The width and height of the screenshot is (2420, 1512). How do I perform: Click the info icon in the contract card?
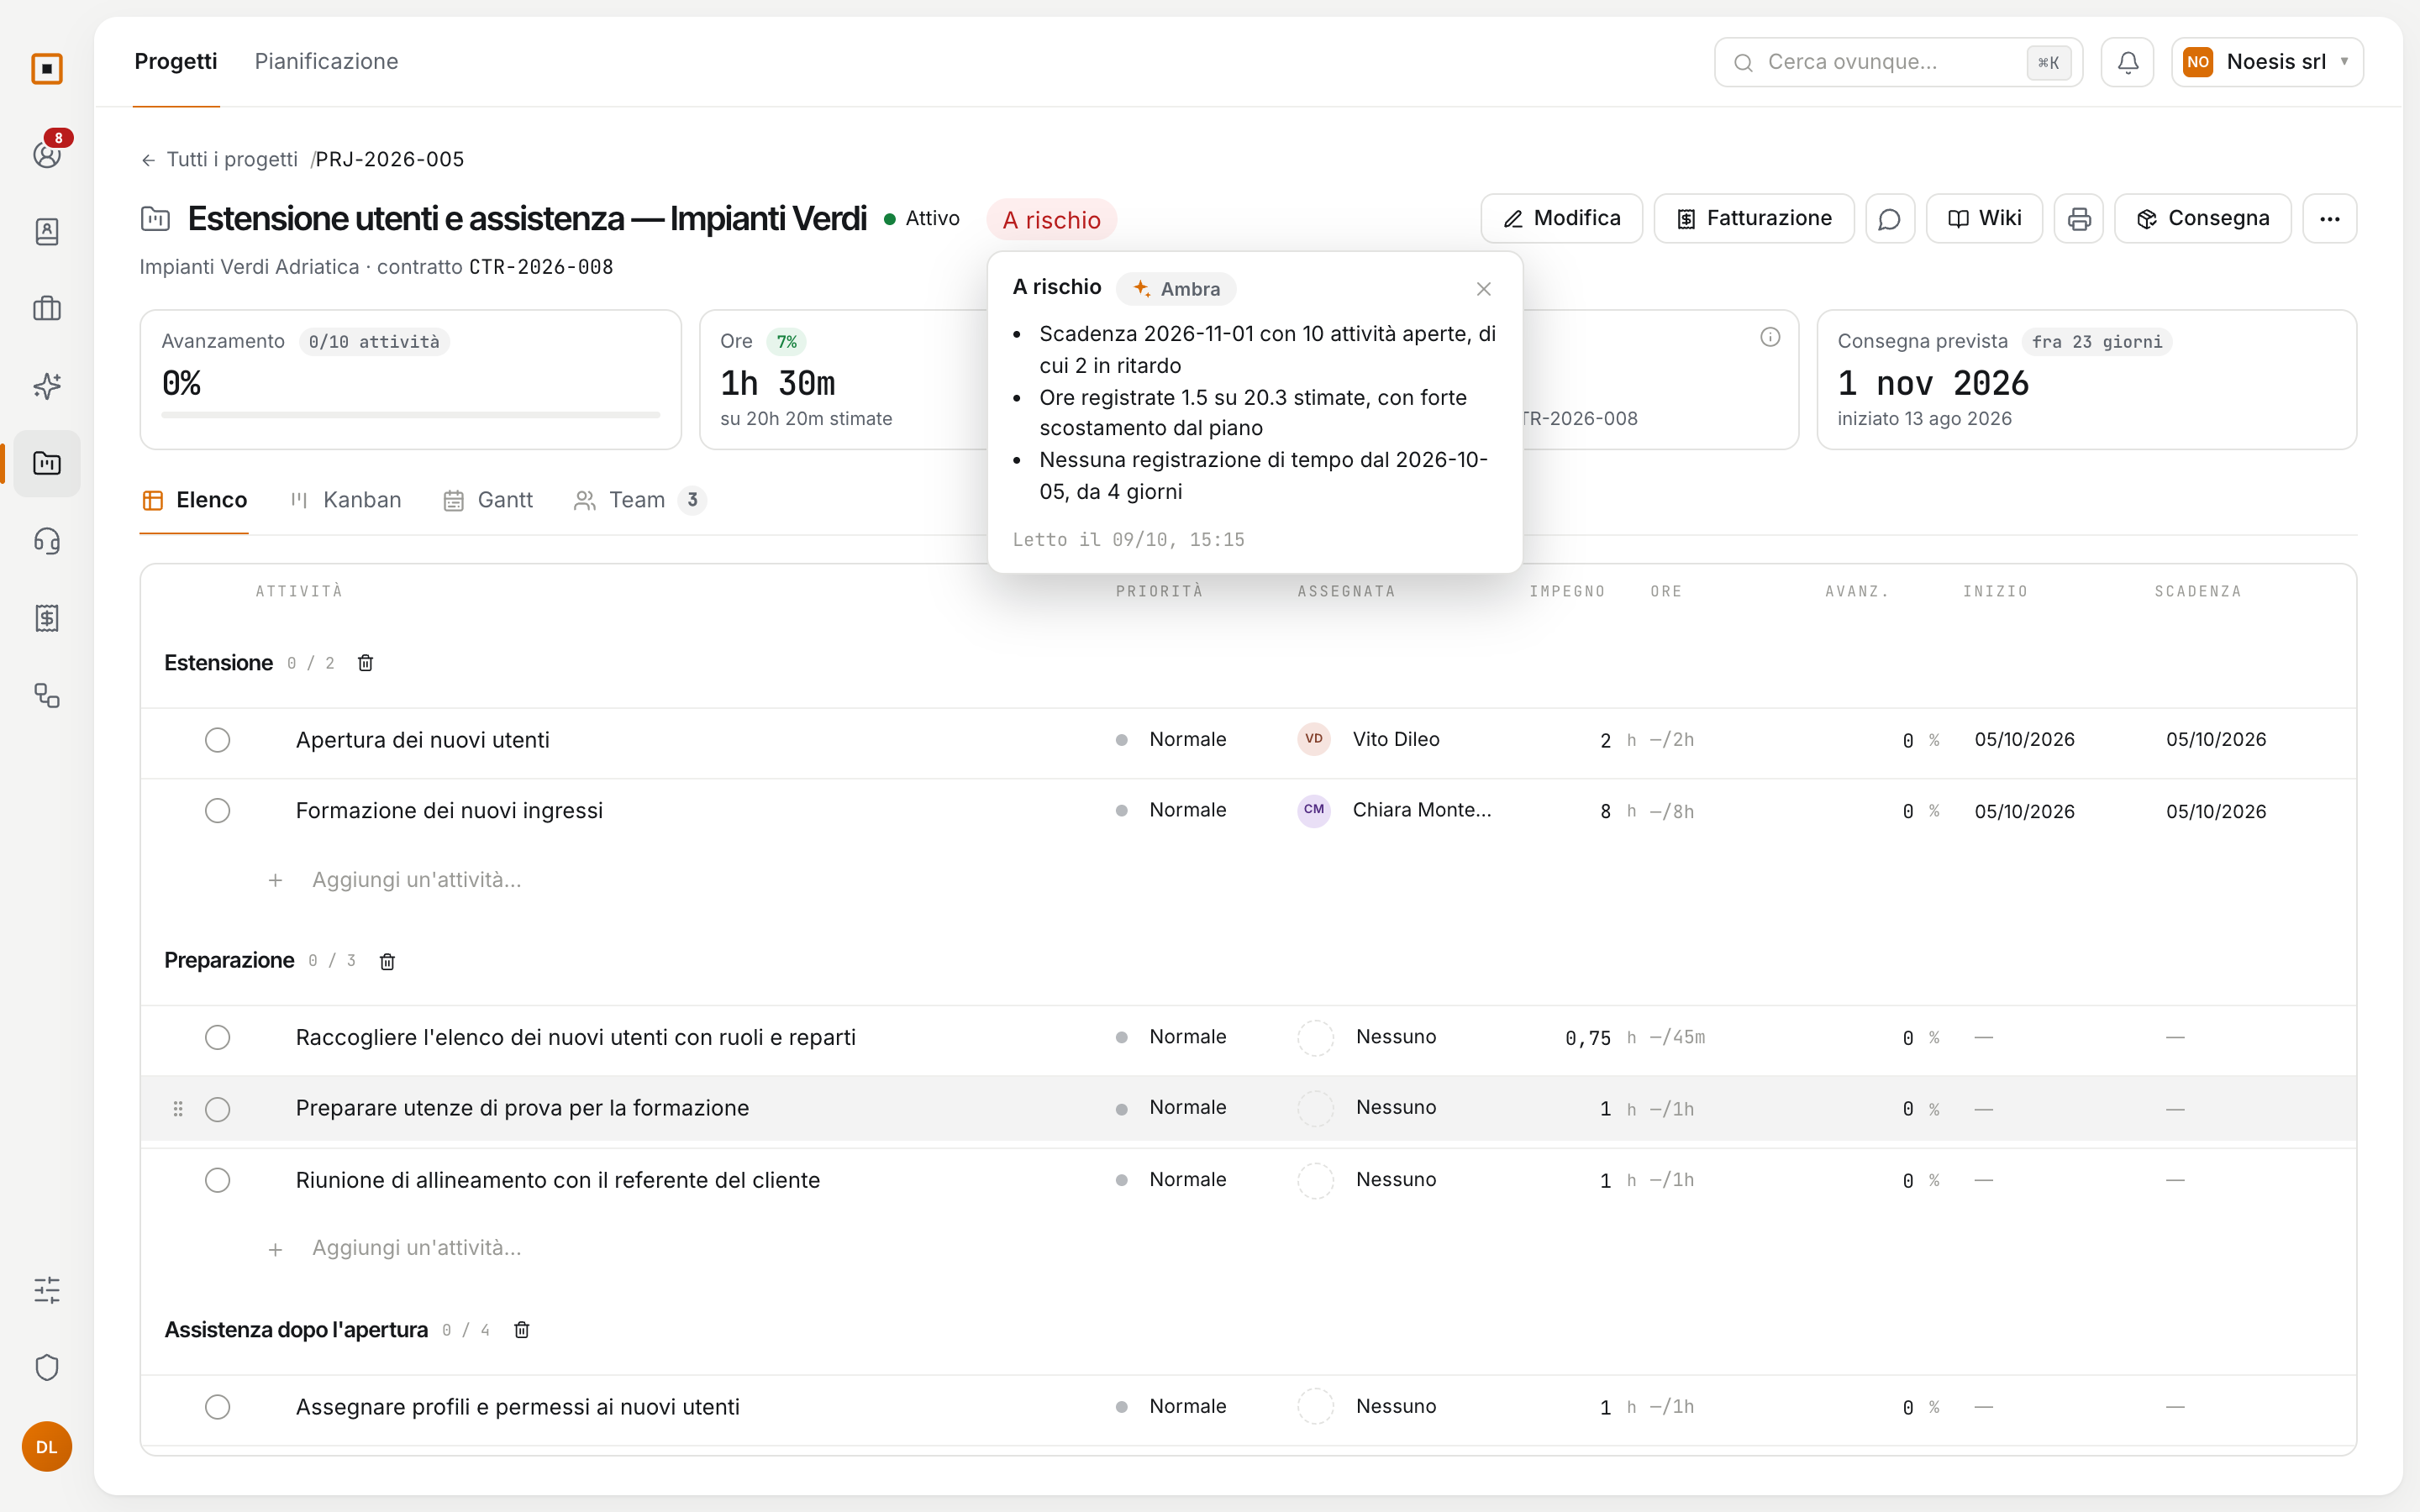pyautogui.click(x=1770, y=337)
